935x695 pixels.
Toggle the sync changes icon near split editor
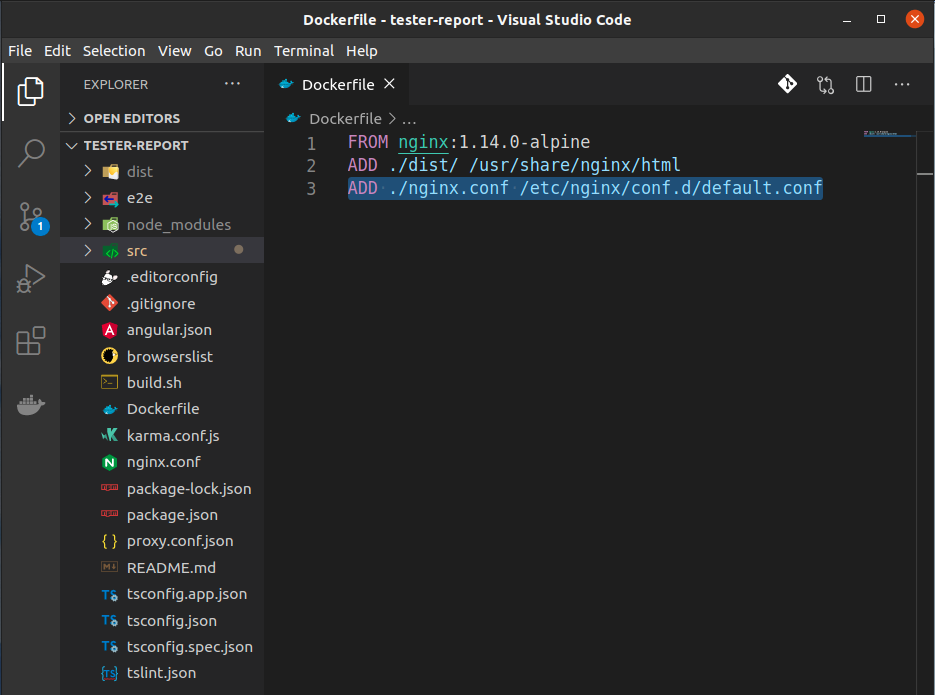pyautogui.click(x=825, y=84)
